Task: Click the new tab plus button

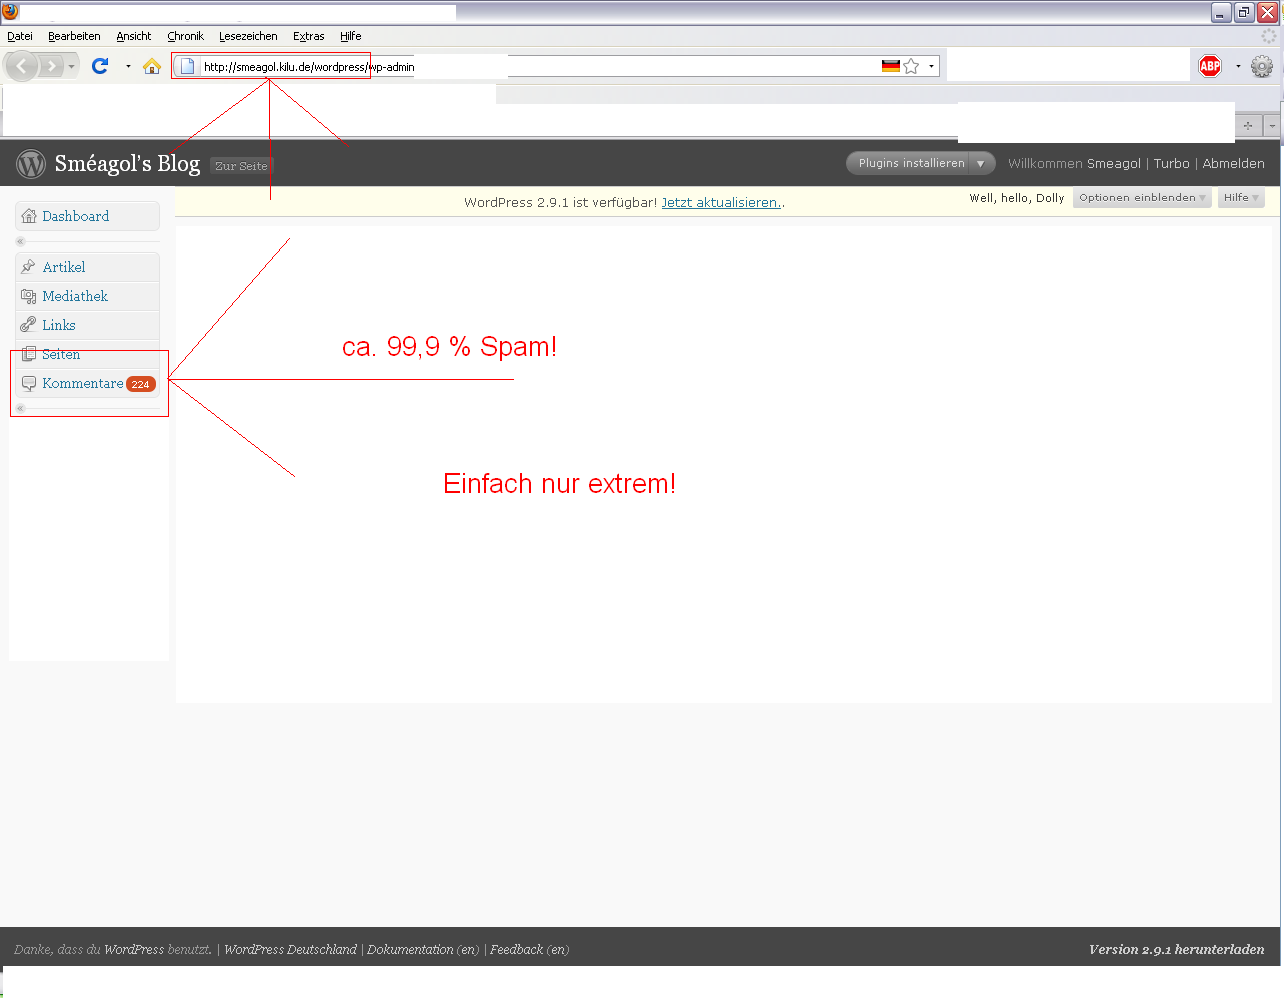Action: [x=1248, y=126]
